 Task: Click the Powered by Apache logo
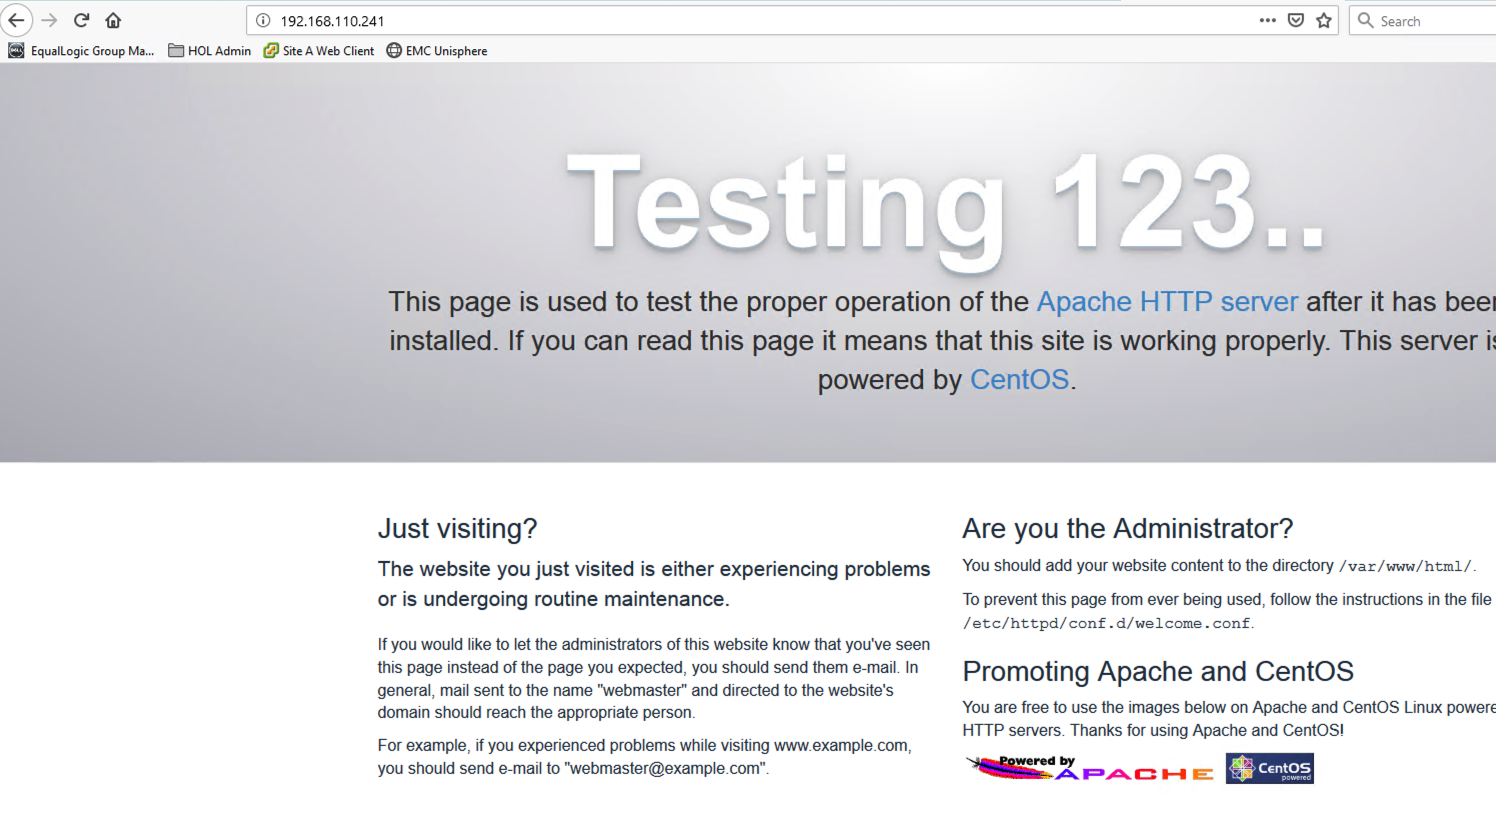pyautogui.click(x=1089, y=768)
